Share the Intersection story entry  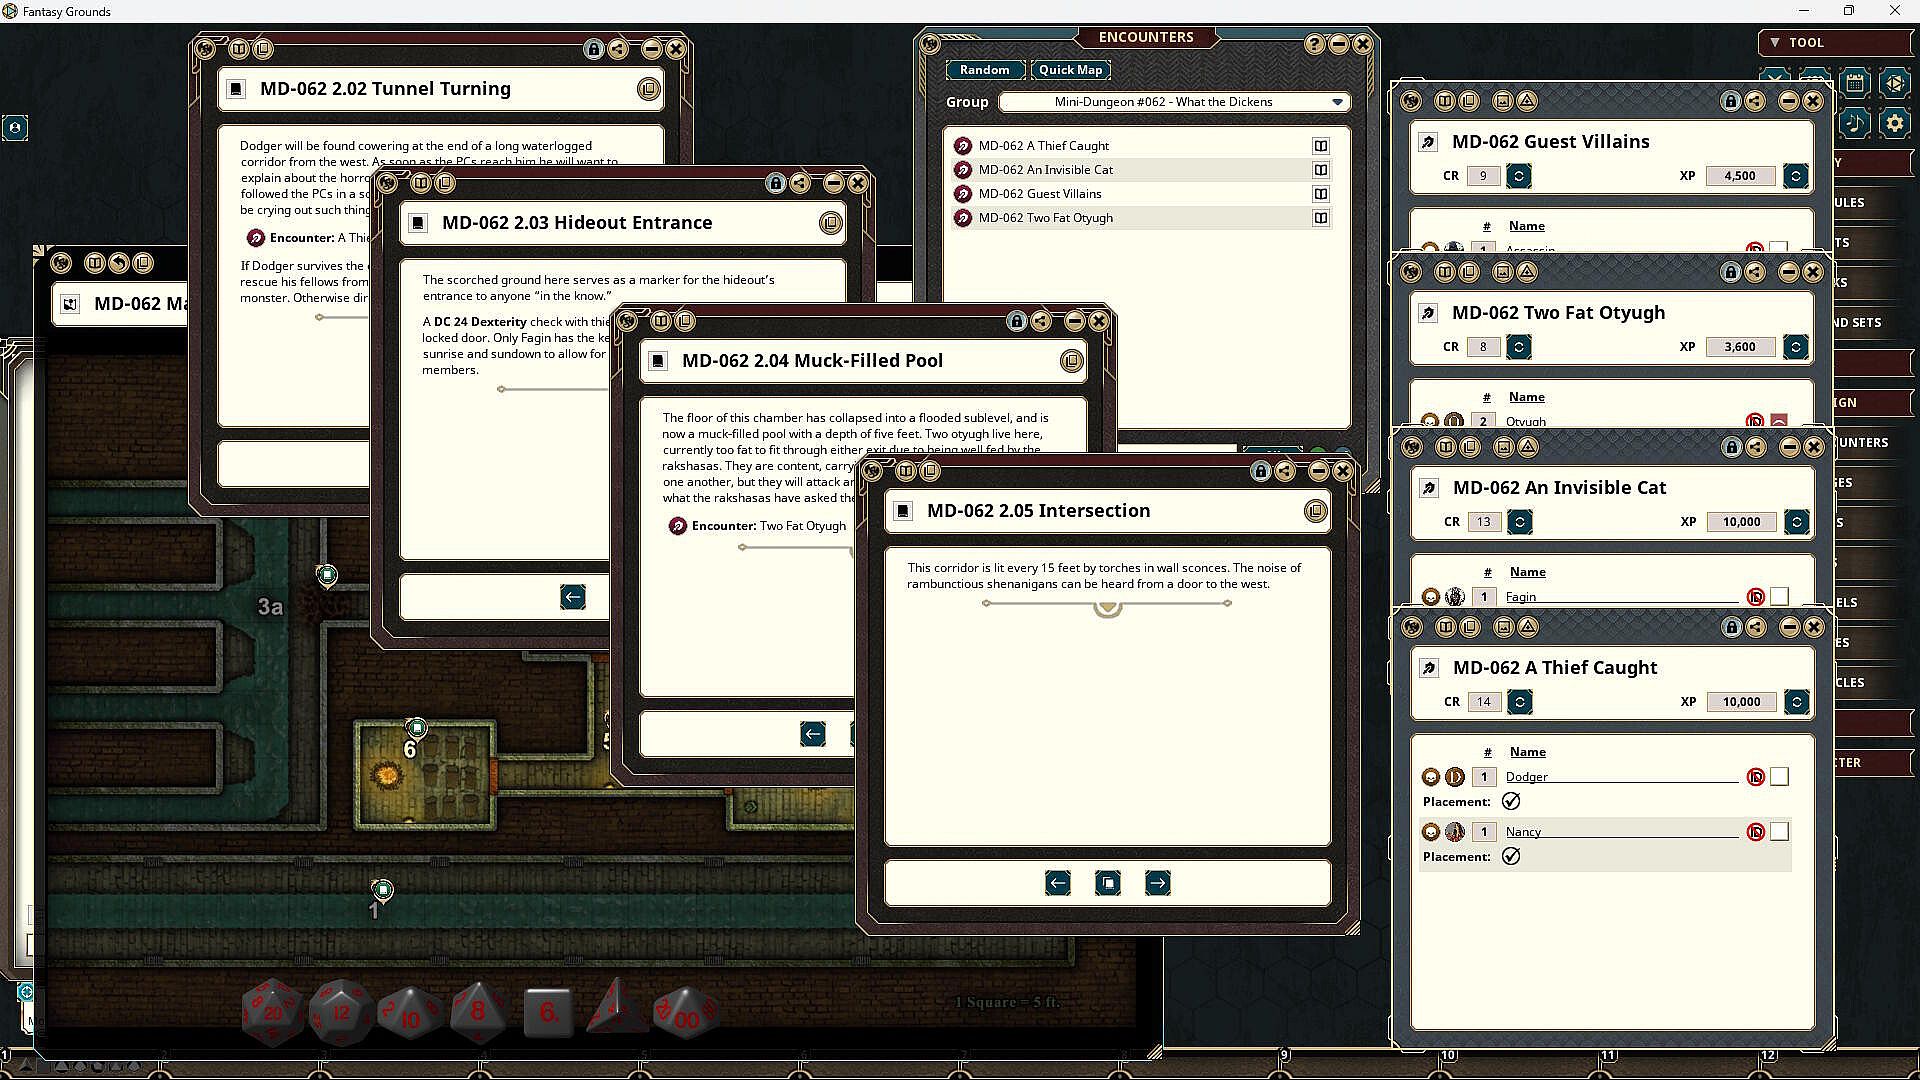tap(1285, 470)
